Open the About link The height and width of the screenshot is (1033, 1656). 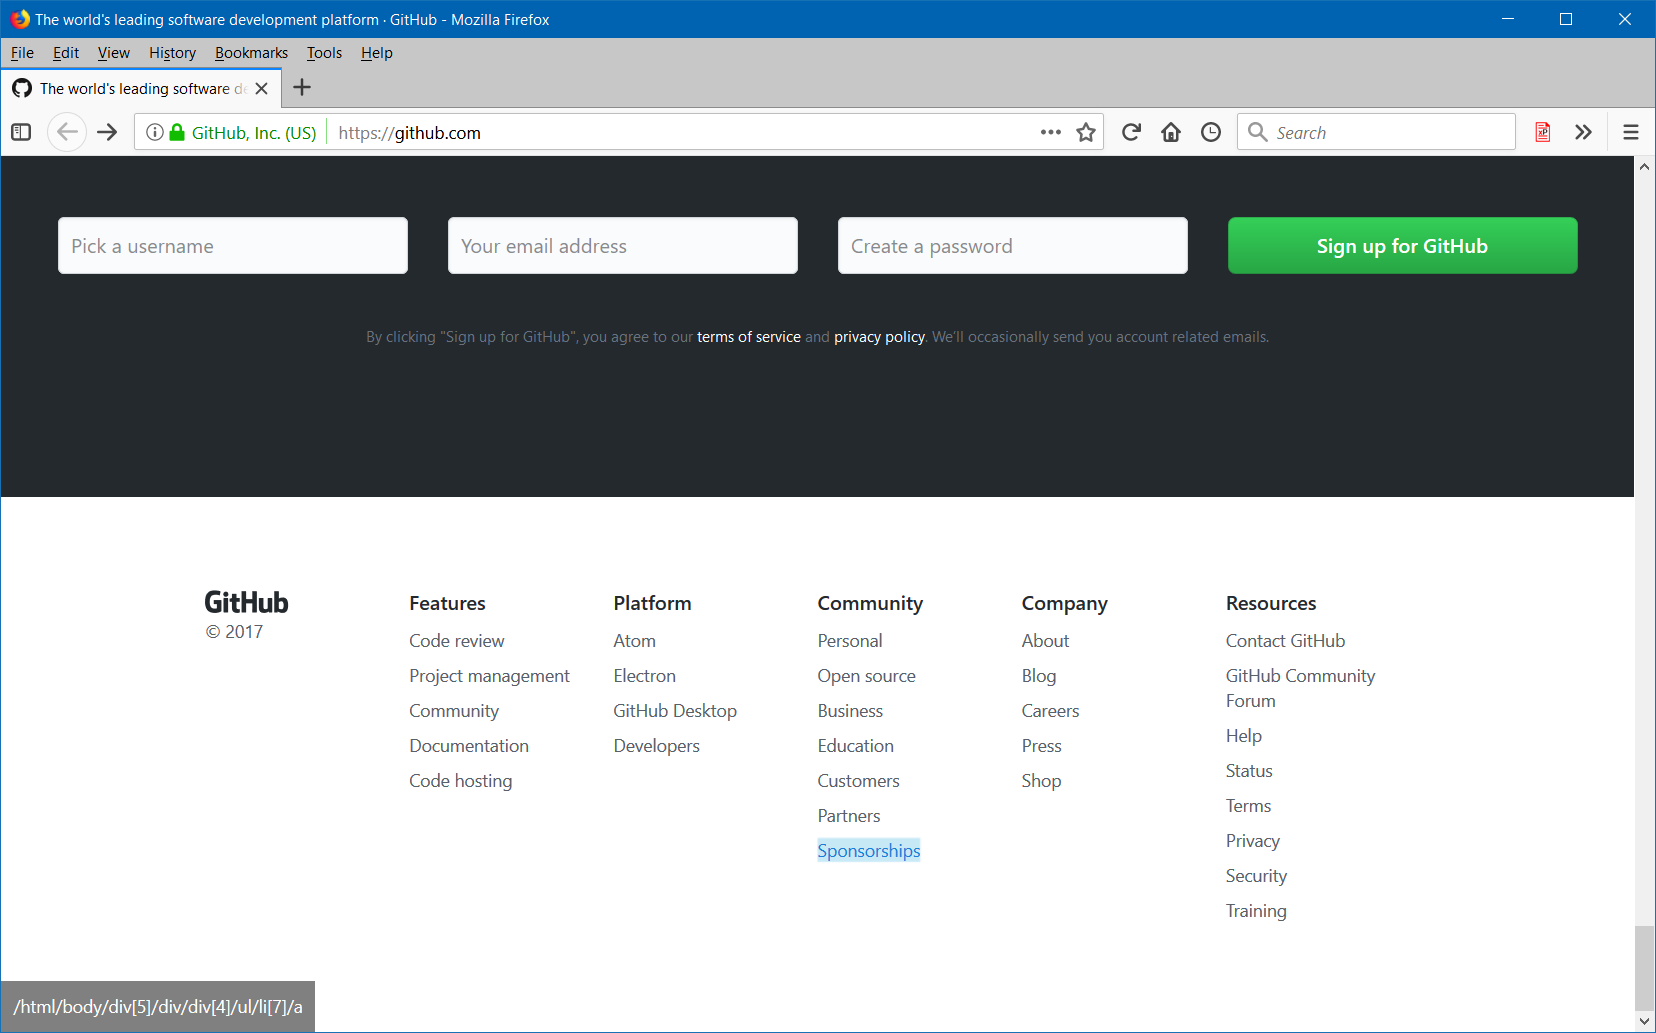[x=1046, y=641]
